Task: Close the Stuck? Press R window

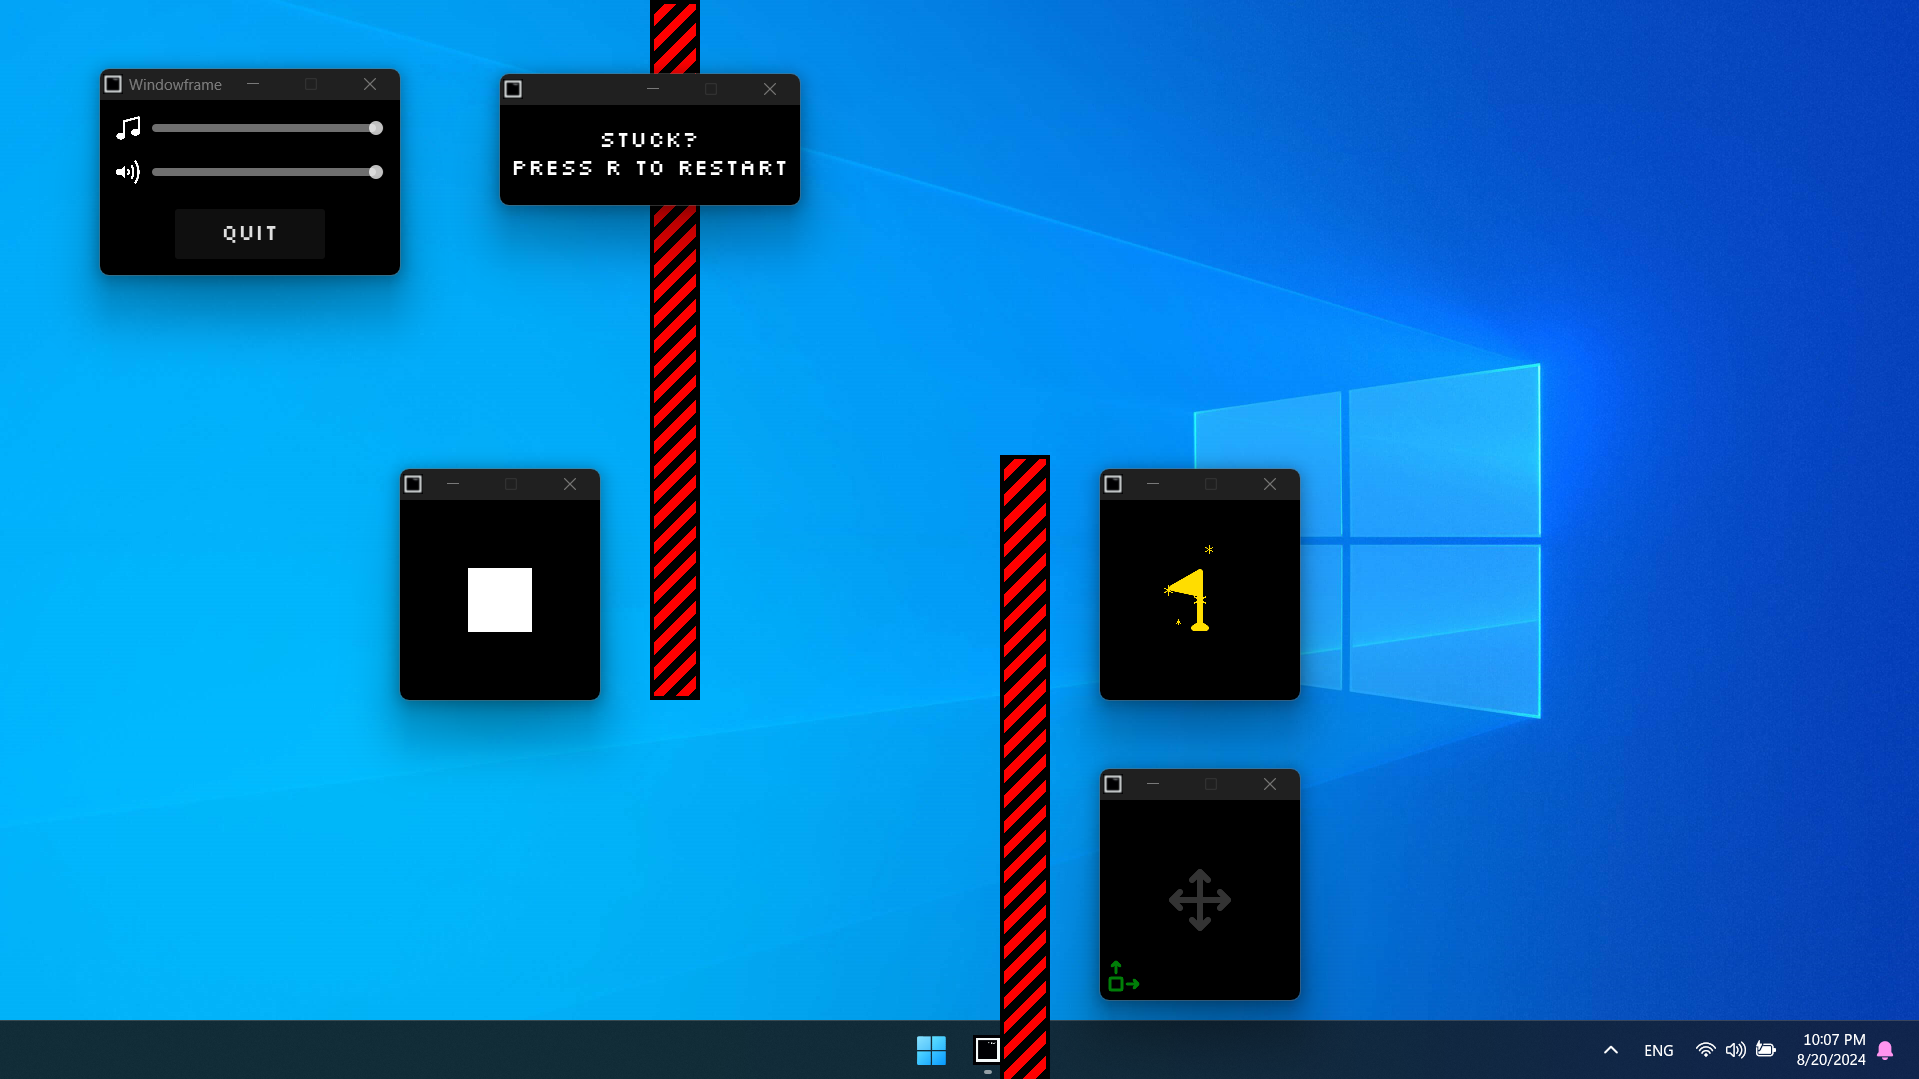Action: 770,89
